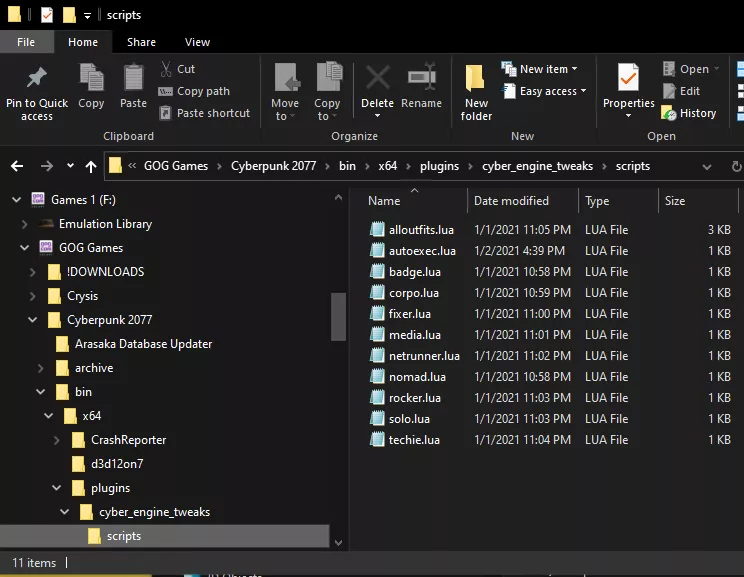Screen dimensions: 744x577
Task: Sort by Type column header
Action: tap(597, 201)
